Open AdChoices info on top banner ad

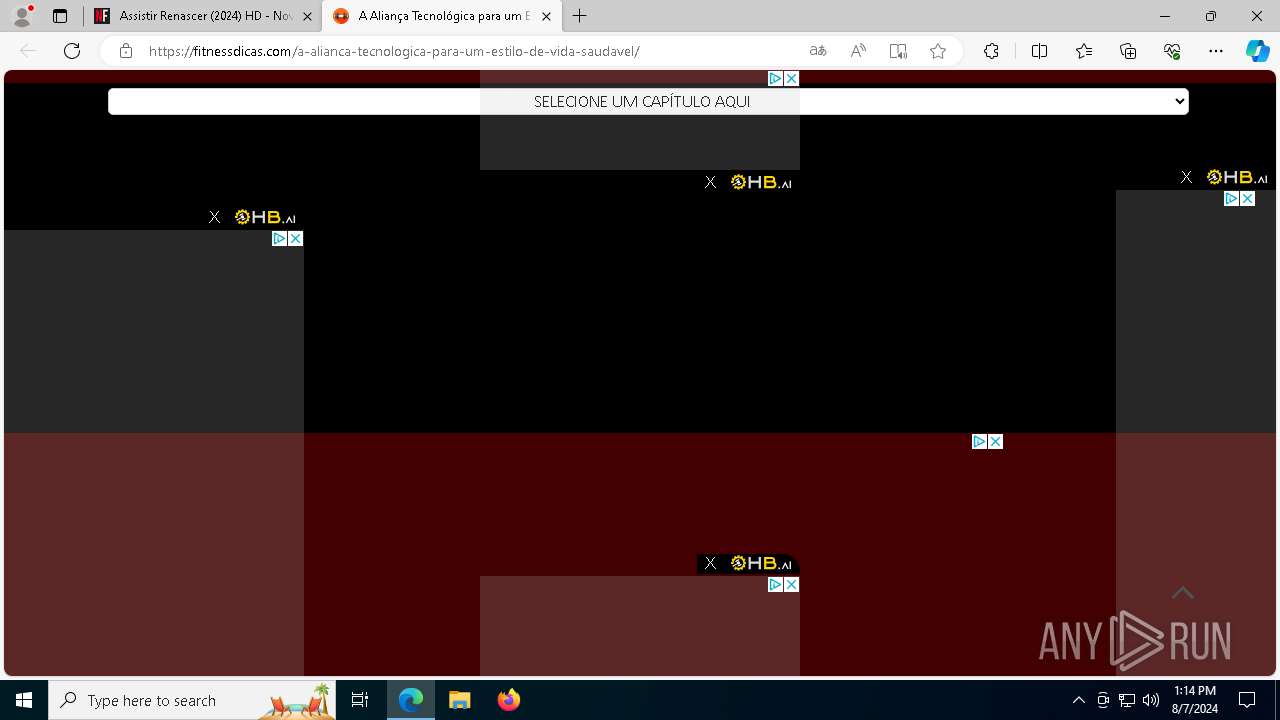click(775, 78)
